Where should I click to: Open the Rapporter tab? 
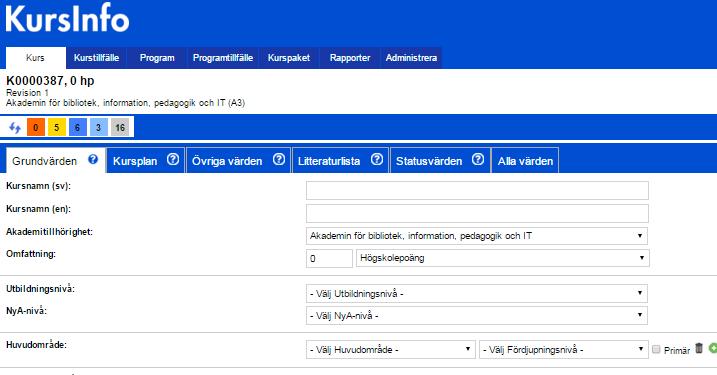coord(350,58)
